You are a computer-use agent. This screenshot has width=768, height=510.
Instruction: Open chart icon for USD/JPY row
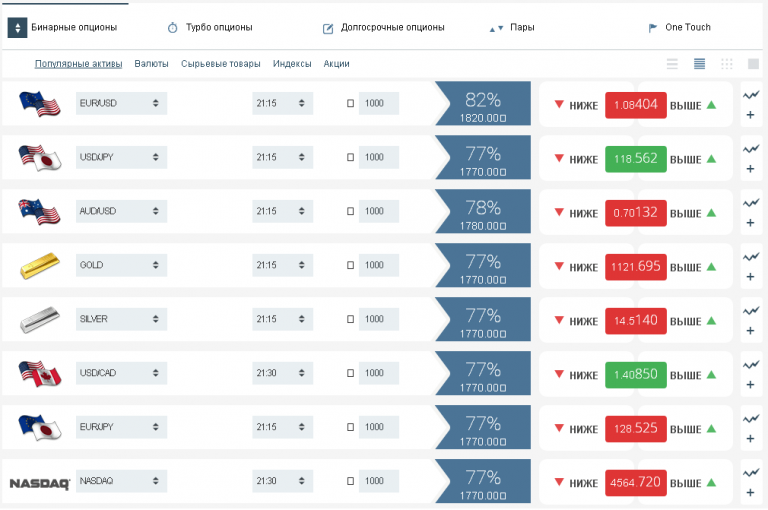click(750, 149)
